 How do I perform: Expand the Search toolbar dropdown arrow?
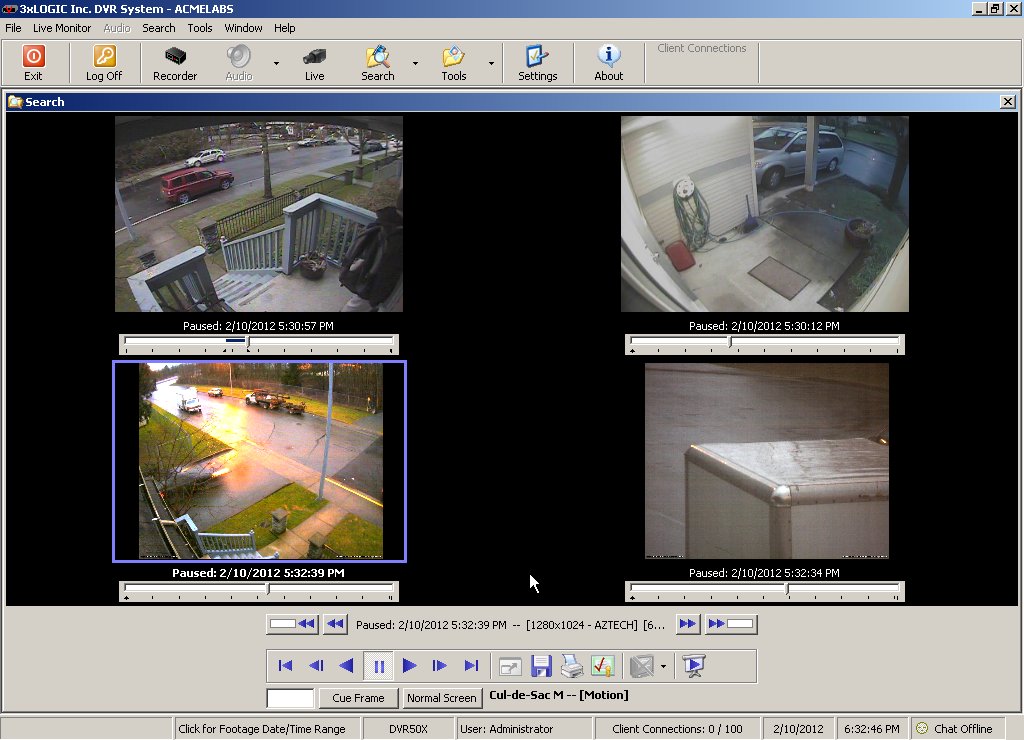(x=415, y=63)
